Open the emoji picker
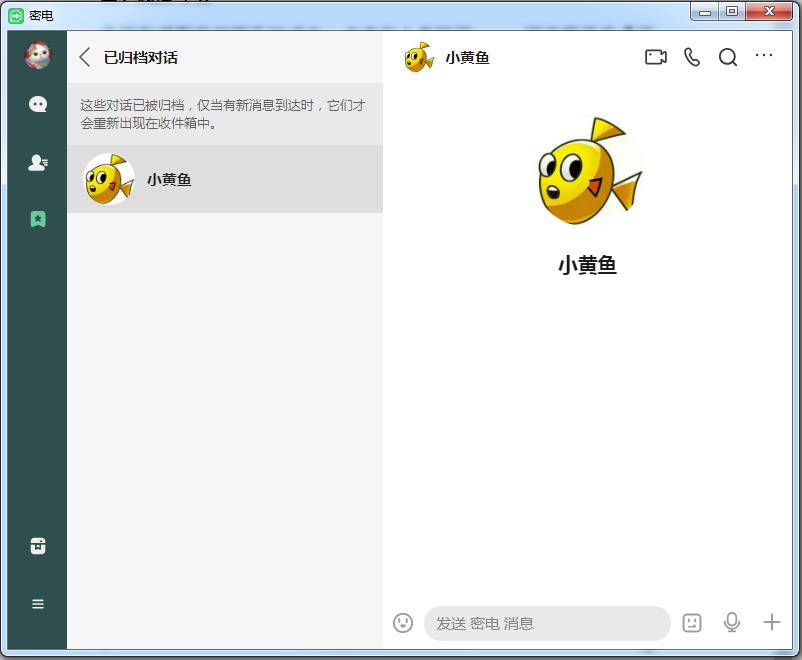802x660 pixels. pyautogui.click(x=403, y=623)
